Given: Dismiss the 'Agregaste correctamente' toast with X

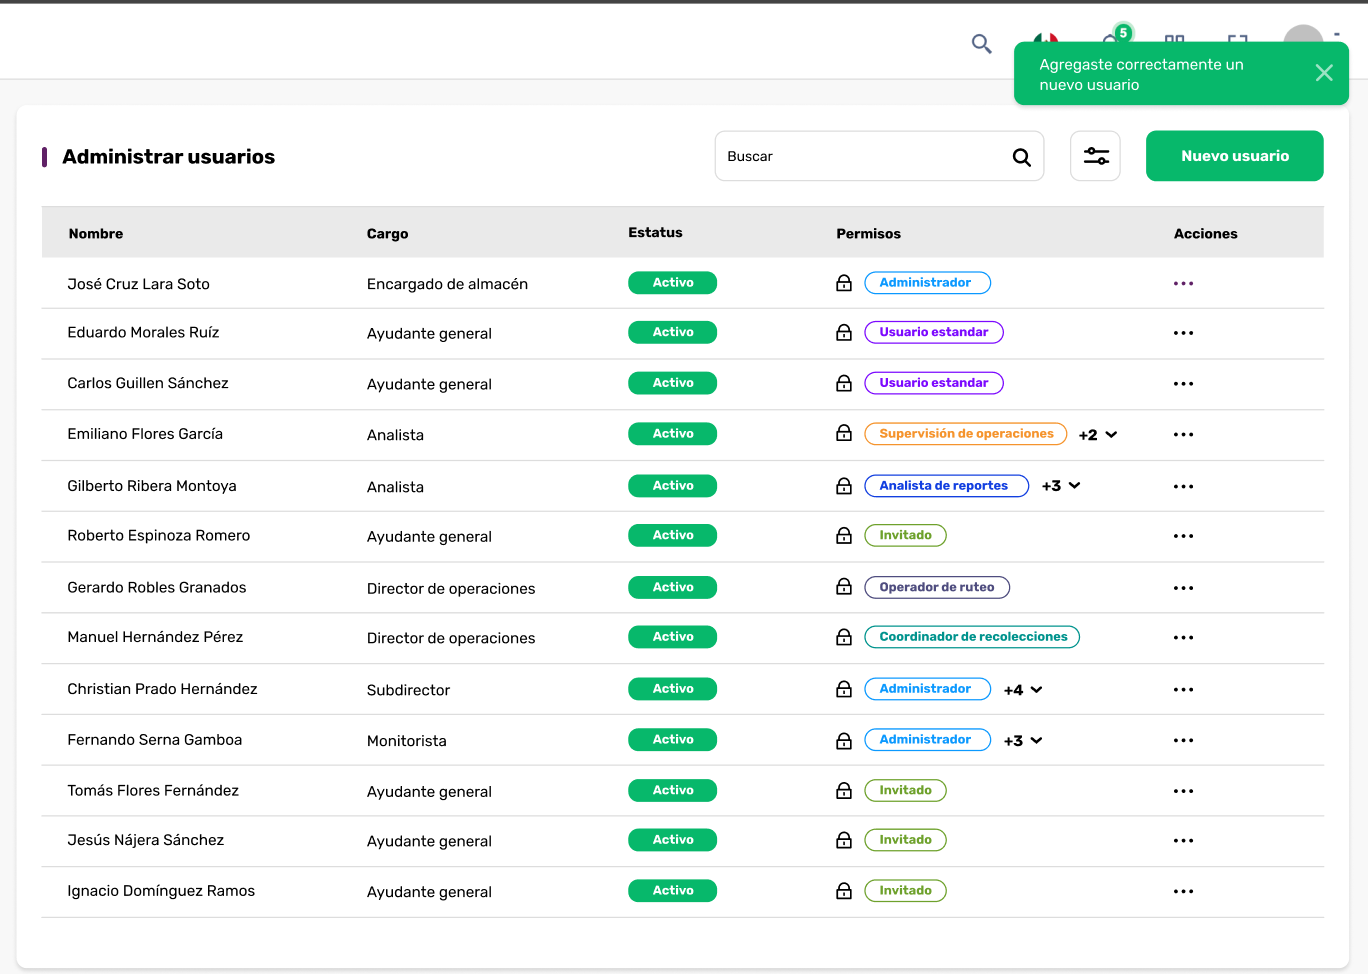Looking at the screenshot, I should coord(1324,73).
